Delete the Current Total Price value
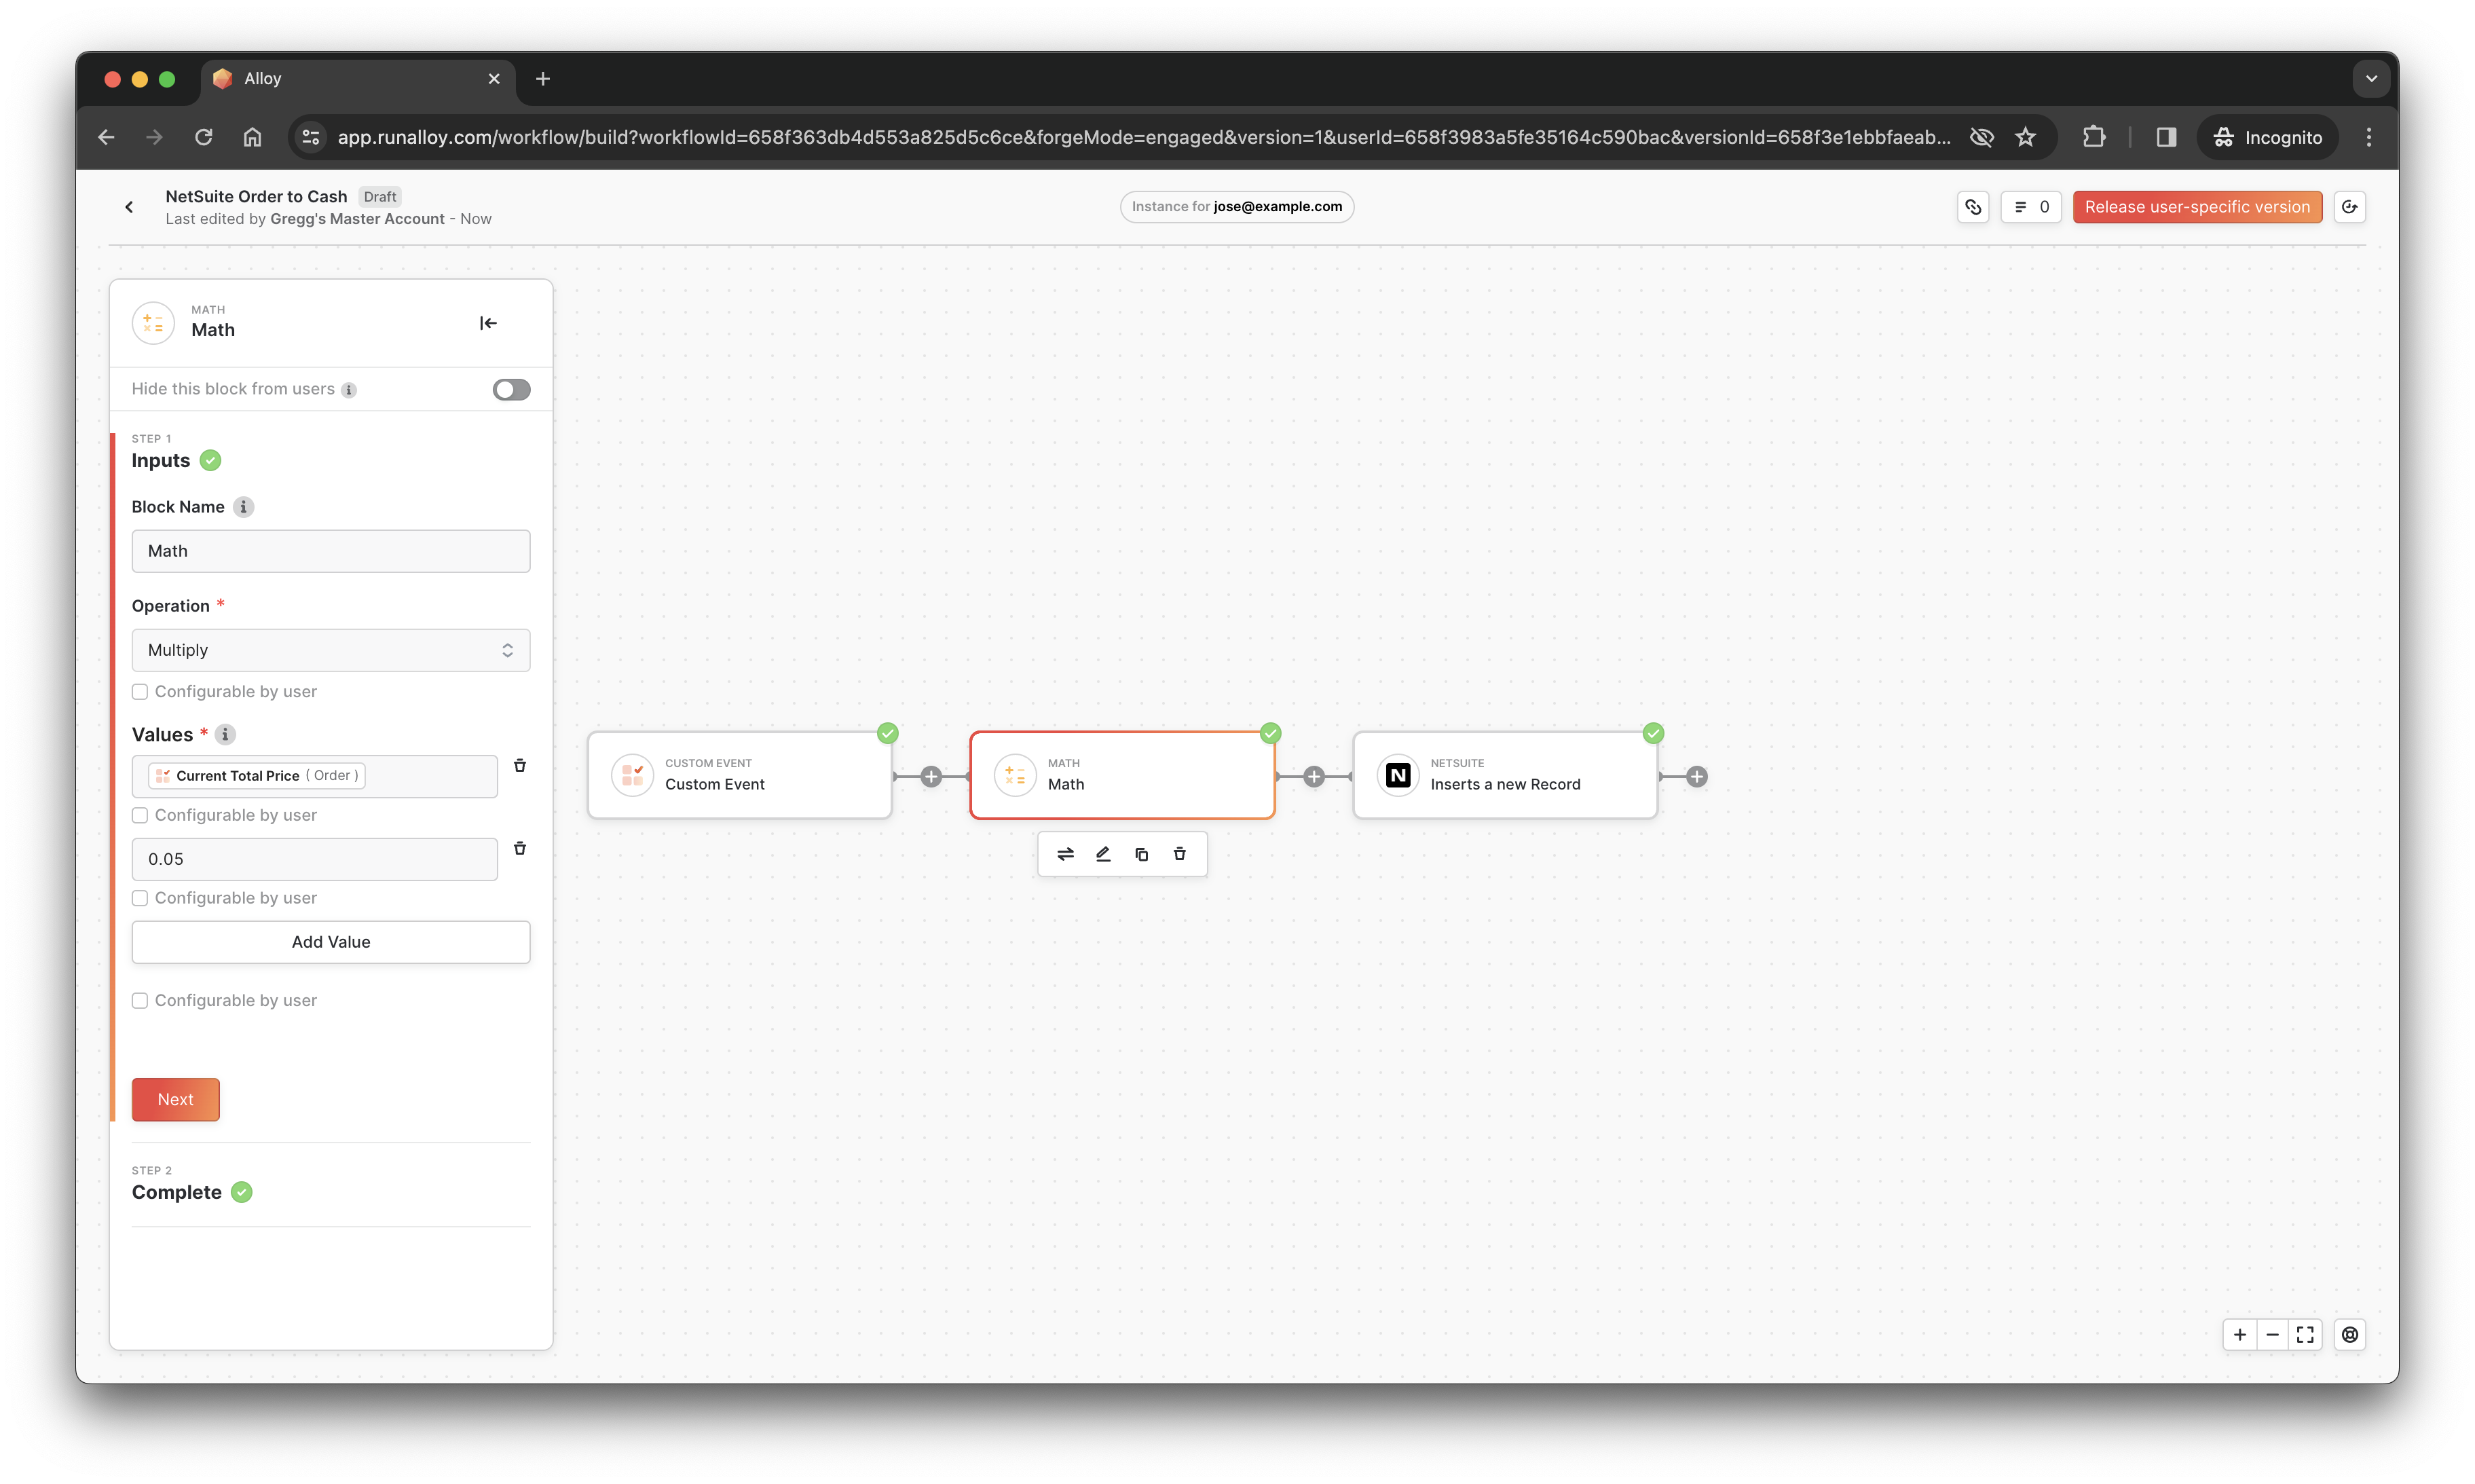The width and height of the screenshot is (2475, 1484). tap(520, 766)
